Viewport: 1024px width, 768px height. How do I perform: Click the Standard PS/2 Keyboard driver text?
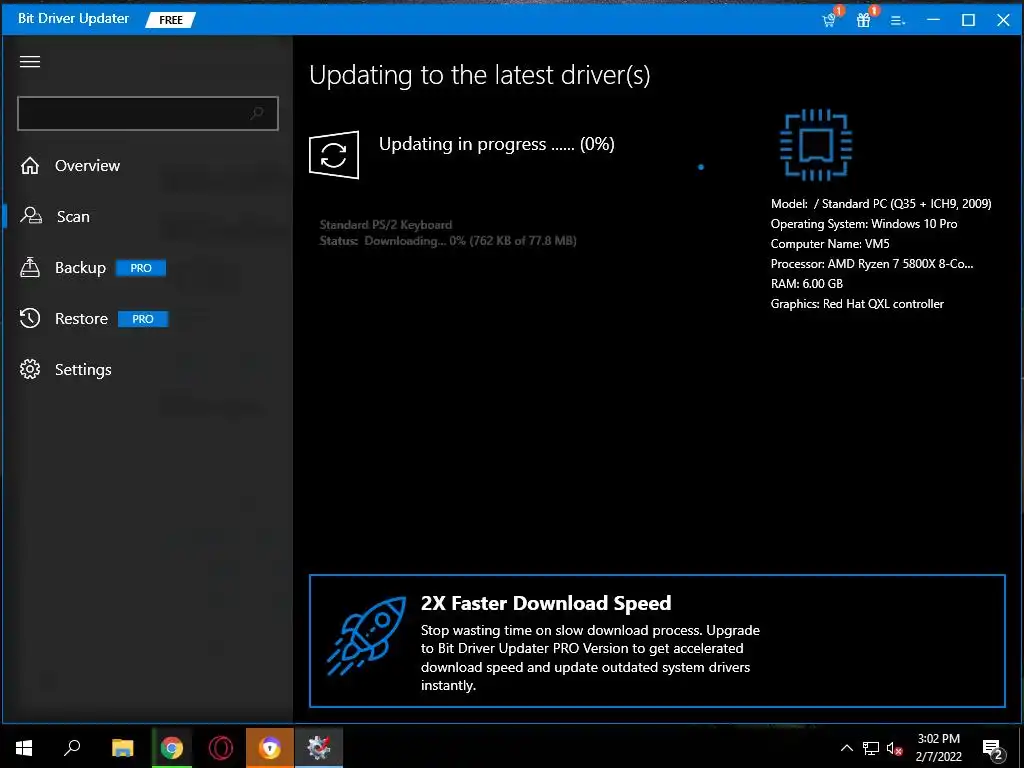385,225
